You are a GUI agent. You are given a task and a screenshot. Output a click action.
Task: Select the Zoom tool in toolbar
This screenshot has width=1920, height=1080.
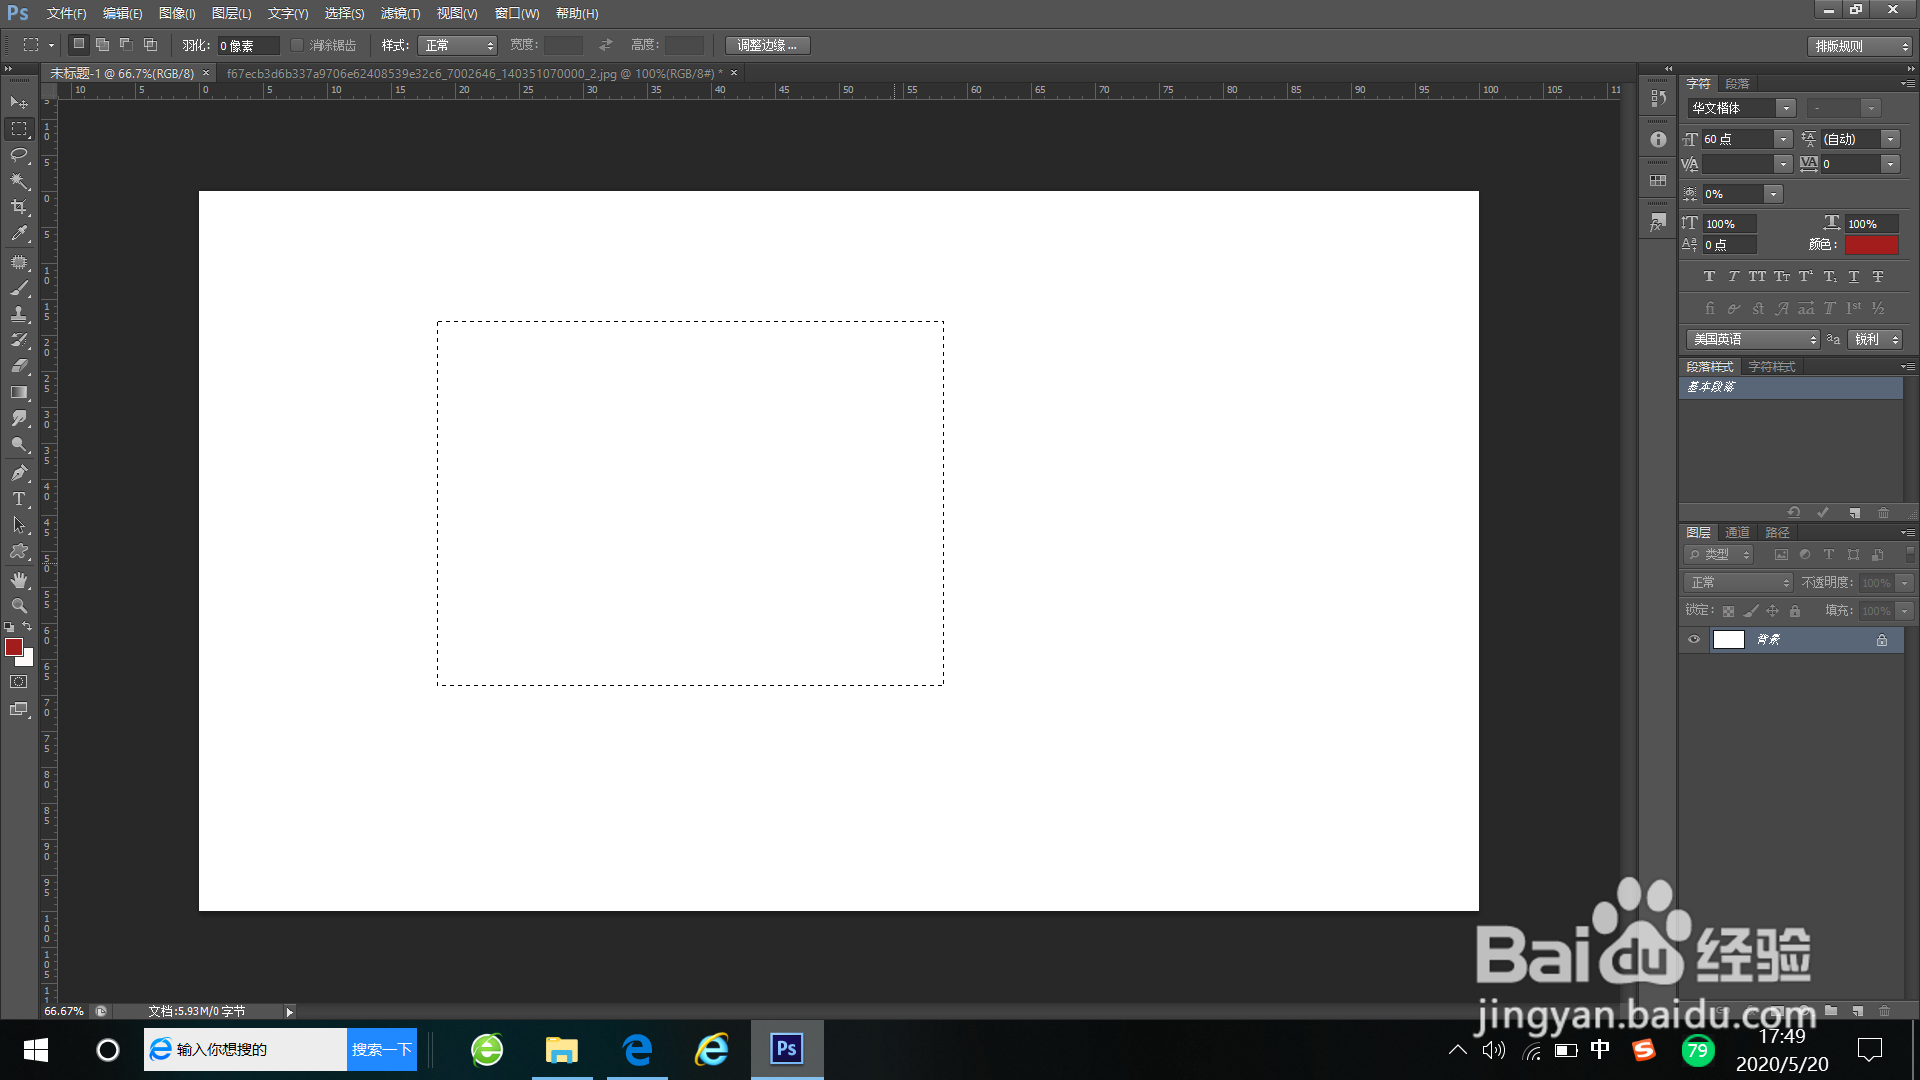click(x=19, y=606)
